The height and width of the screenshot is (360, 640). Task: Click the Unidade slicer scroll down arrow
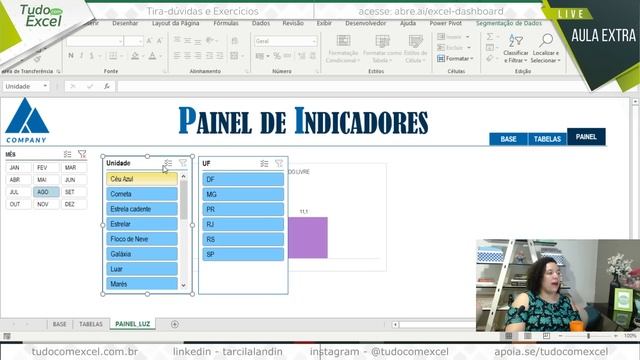tap(184, 285)
